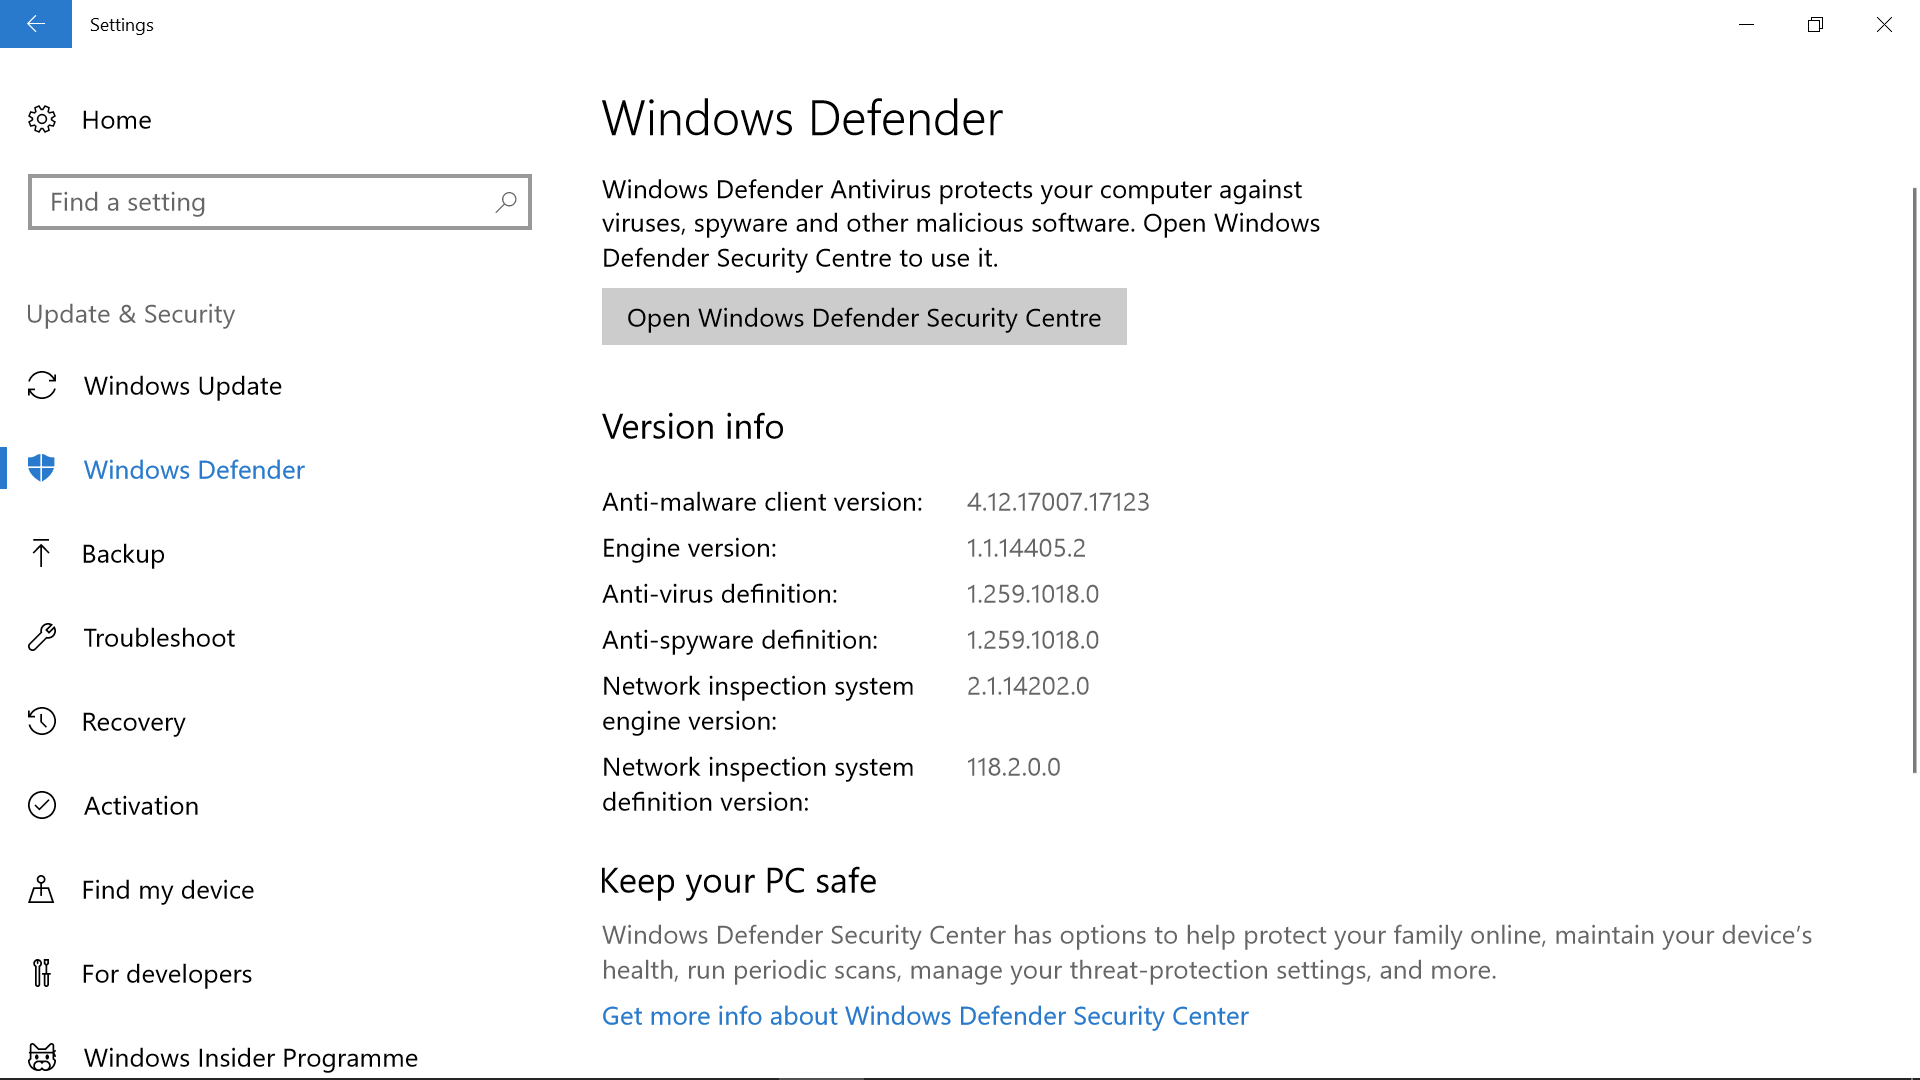Image resolution: width=1920 pixels, height=1080 pixels.
Task: Open Windows Defender Security Centre
Action: (864, 317)
